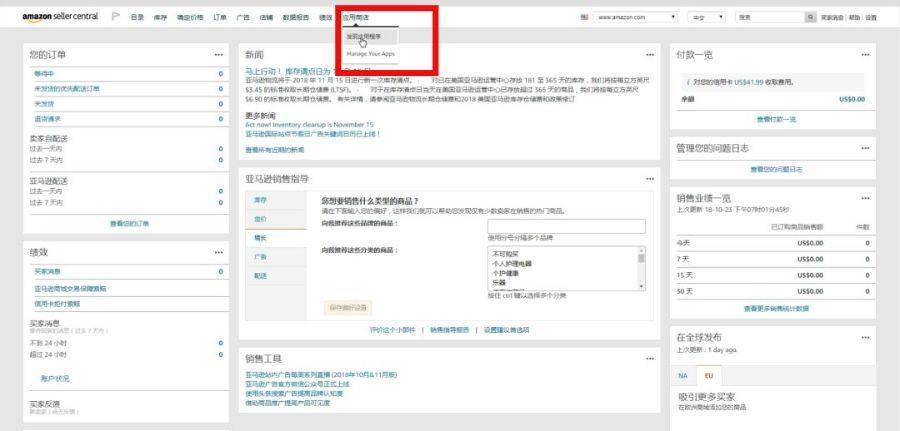900x431 pixels.
Task: Click the 设置建议首选项 link
Action: (507, 330)
